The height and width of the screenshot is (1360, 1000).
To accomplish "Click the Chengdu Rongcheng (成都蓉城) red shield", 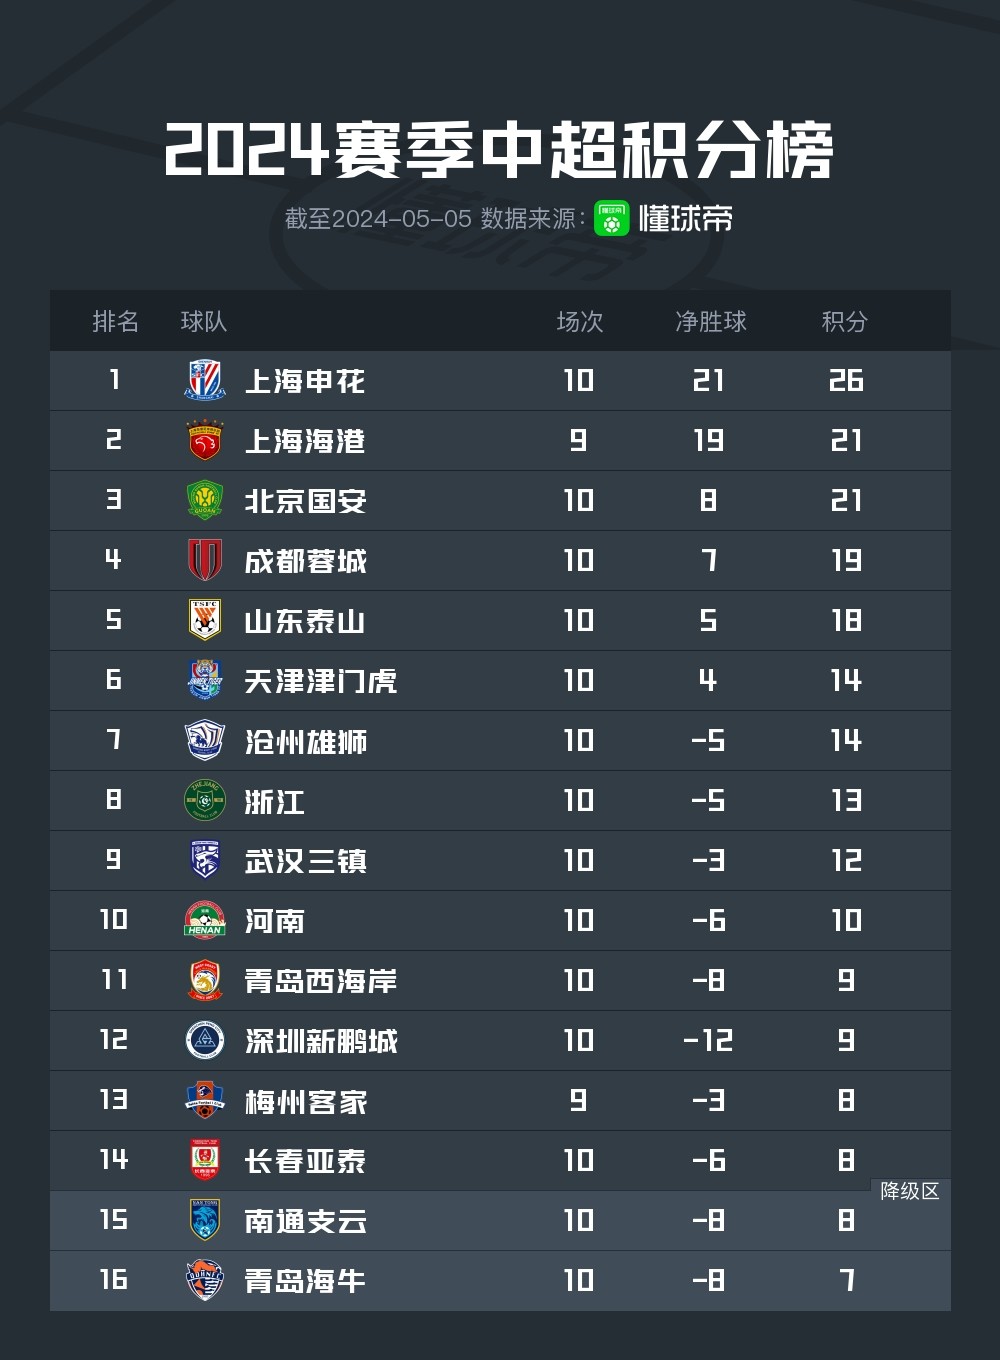I will [205, 561].
